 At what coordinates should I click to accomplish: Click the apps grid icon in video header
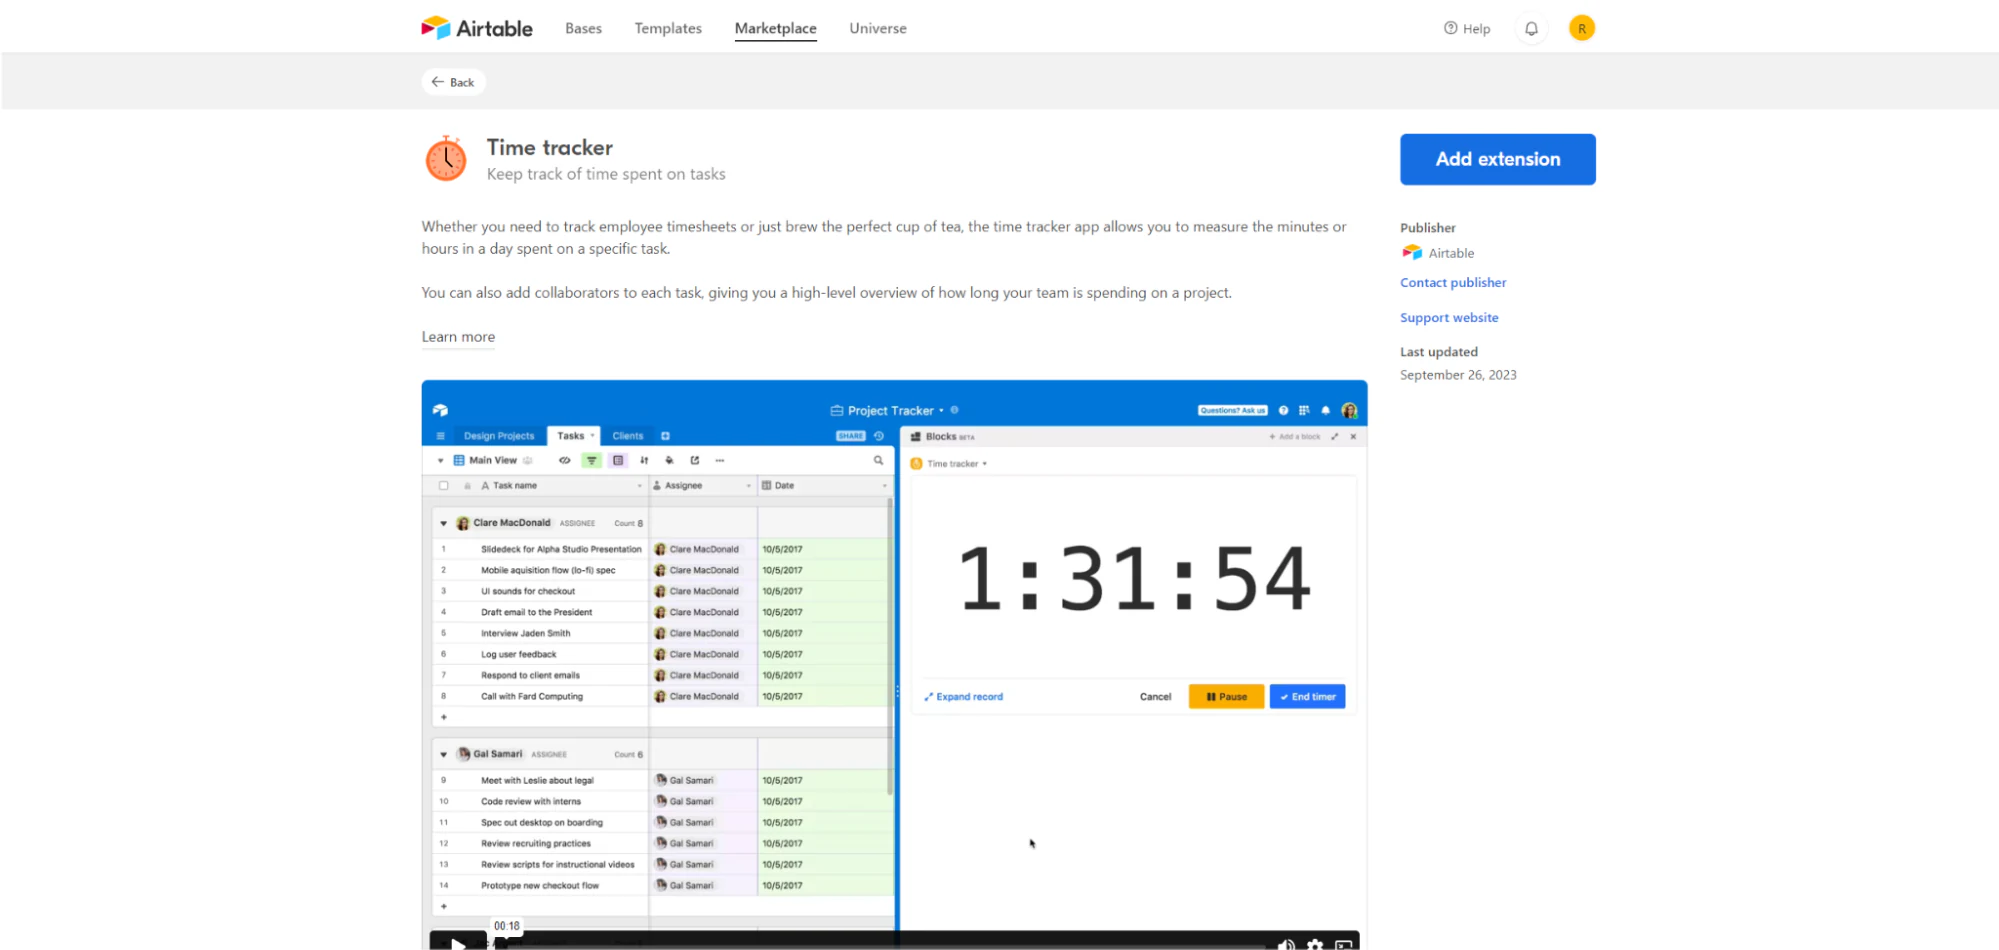[1304, 410]
